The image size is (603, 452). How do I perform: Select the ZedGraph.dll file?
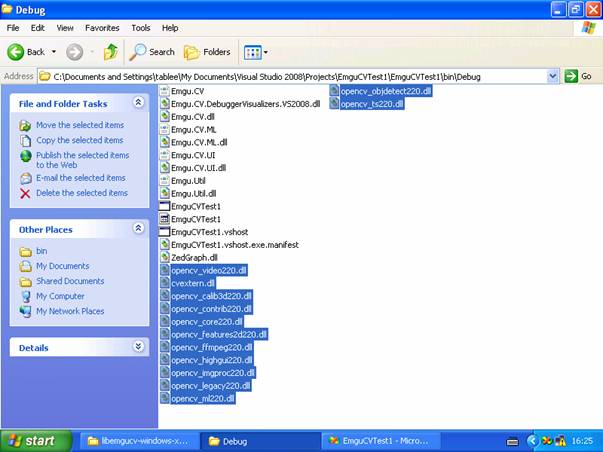click(x=193, y=257)
